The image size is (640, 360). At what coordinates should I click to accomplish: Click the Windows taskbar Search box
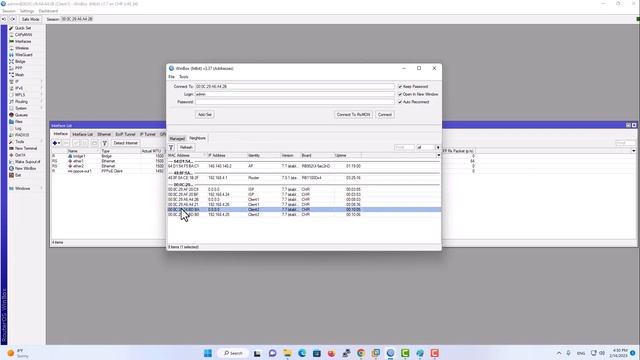click(x=233, y=353)
